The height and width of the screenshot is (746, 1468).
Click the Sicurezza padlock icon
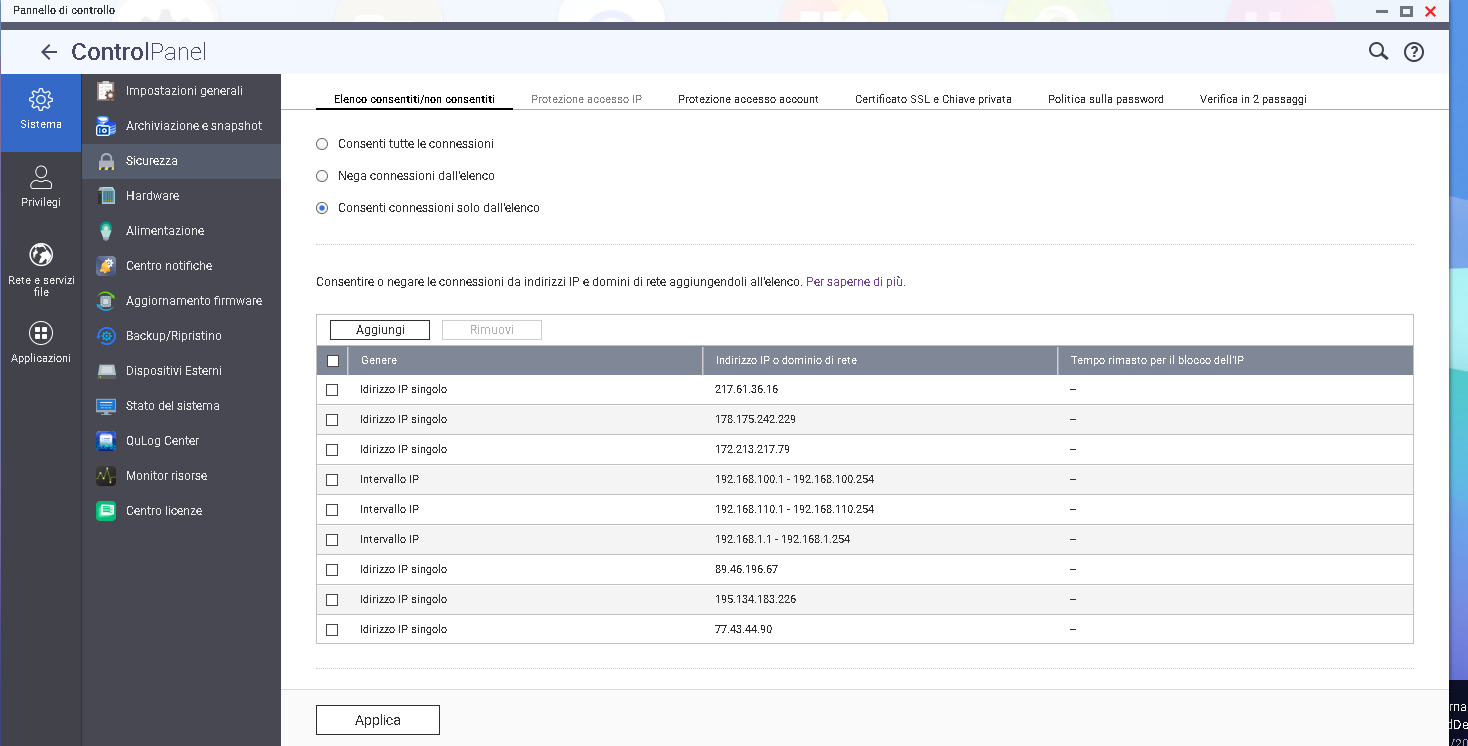coord(106,161)
